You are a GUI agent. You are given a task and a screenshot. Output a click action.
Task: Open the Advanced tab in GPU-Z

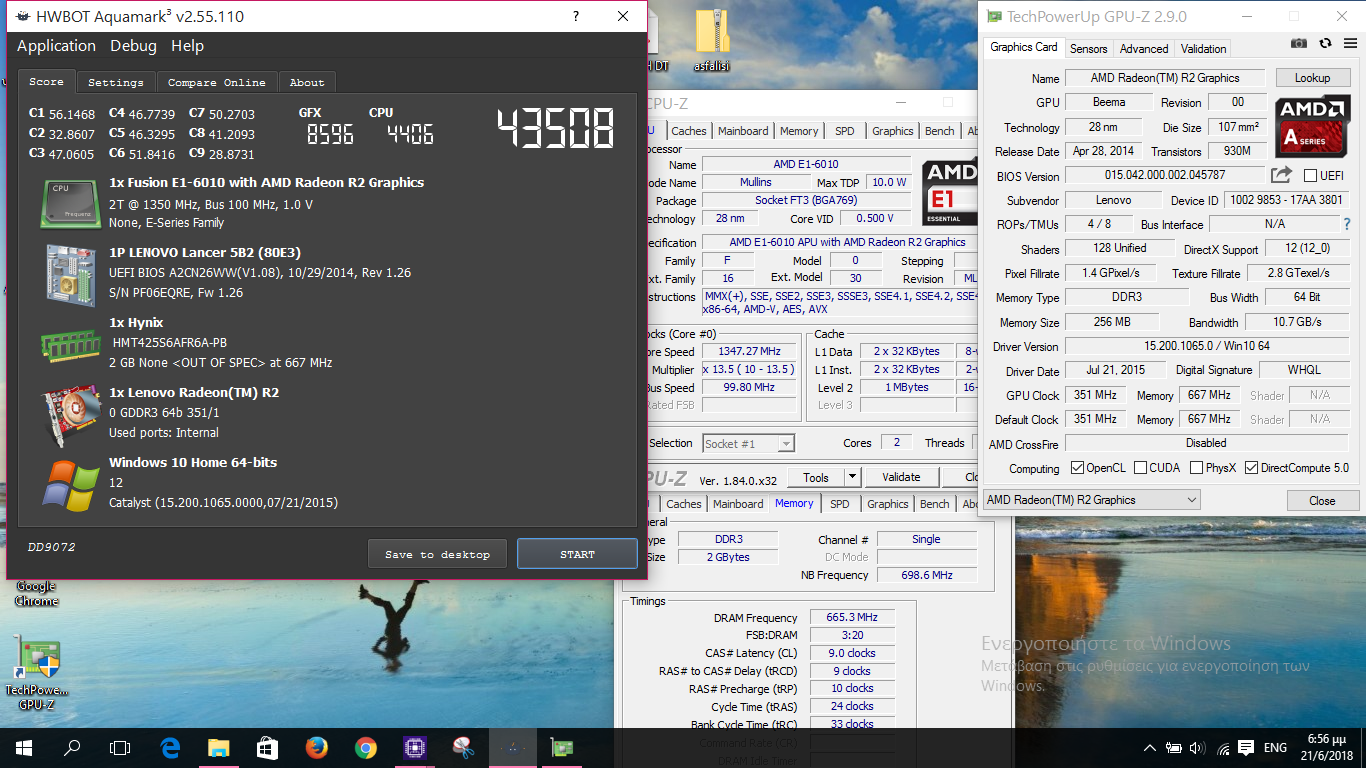point(1144,48)
